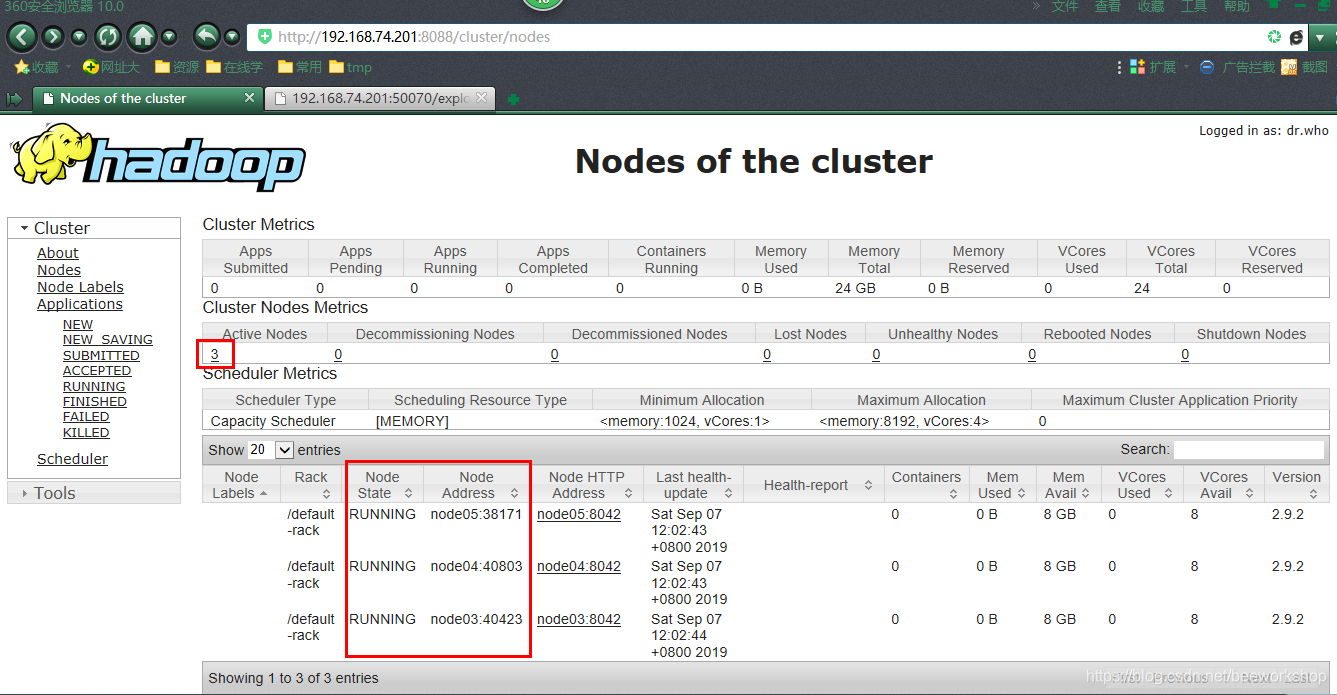
Task: Sort by Node Labels column
Action: tap(241, 485)
